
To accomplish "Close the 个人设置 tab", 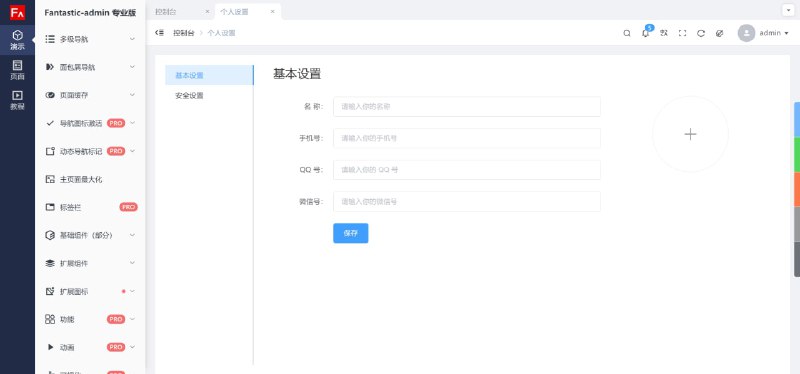I will click(x=272, y=11).
